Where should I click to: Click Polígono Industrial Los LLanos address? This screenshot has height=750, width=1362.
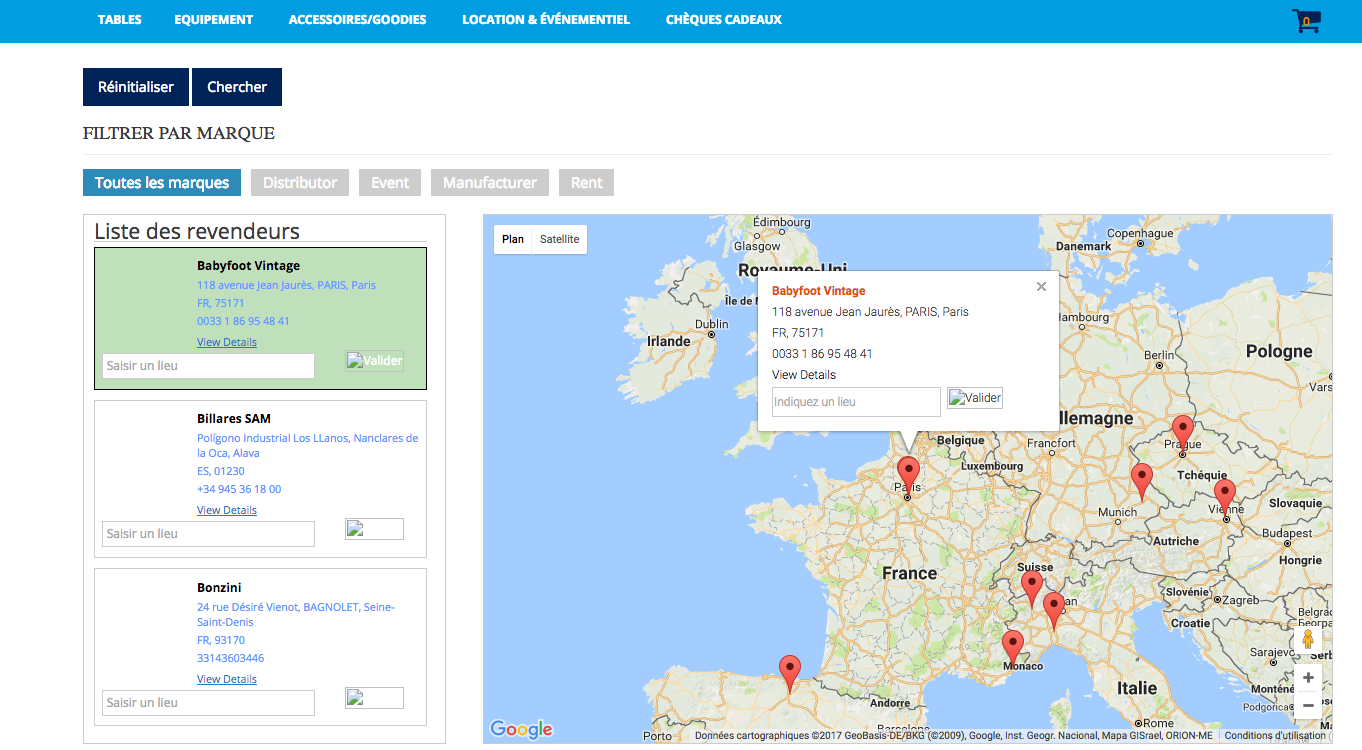click(x=308, y=446)
